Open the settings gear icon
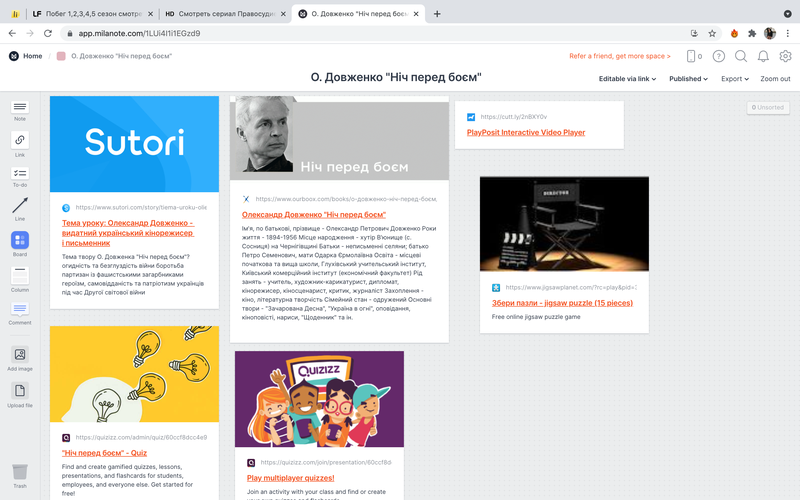800x500 pixels. click(x=785, y=56)
